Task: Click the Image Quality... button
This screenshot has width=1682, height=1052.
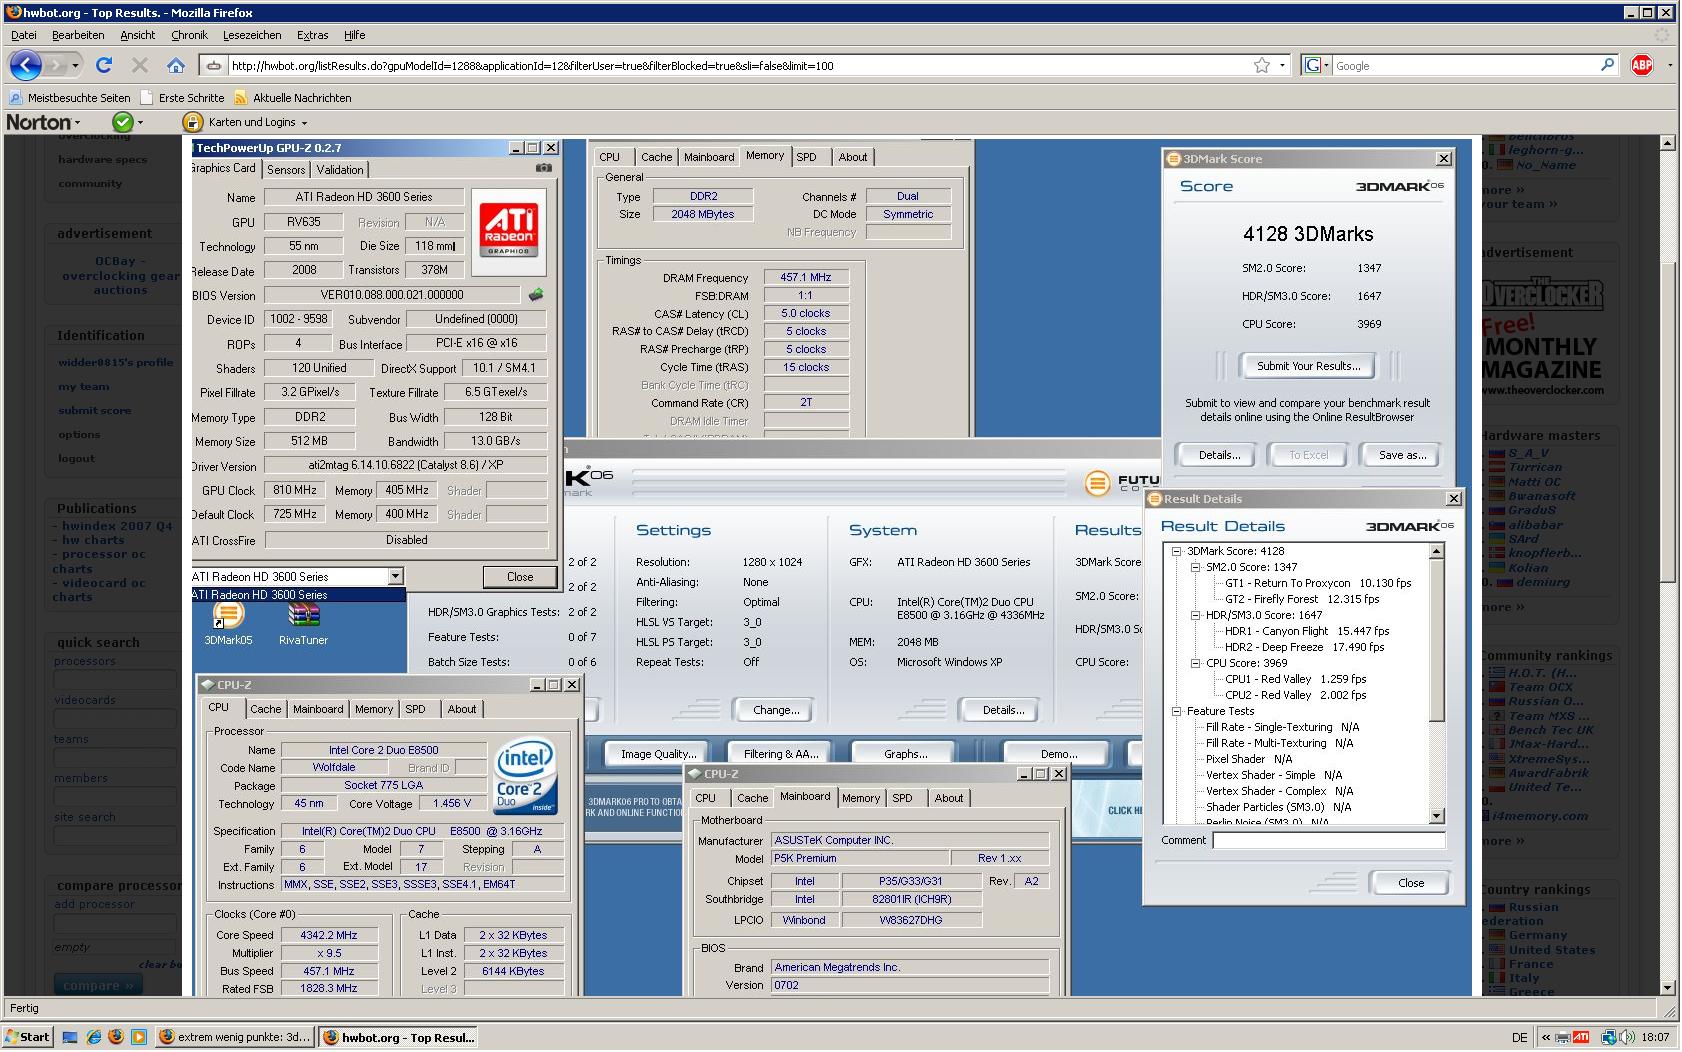Action: click(x=657, y=754)
